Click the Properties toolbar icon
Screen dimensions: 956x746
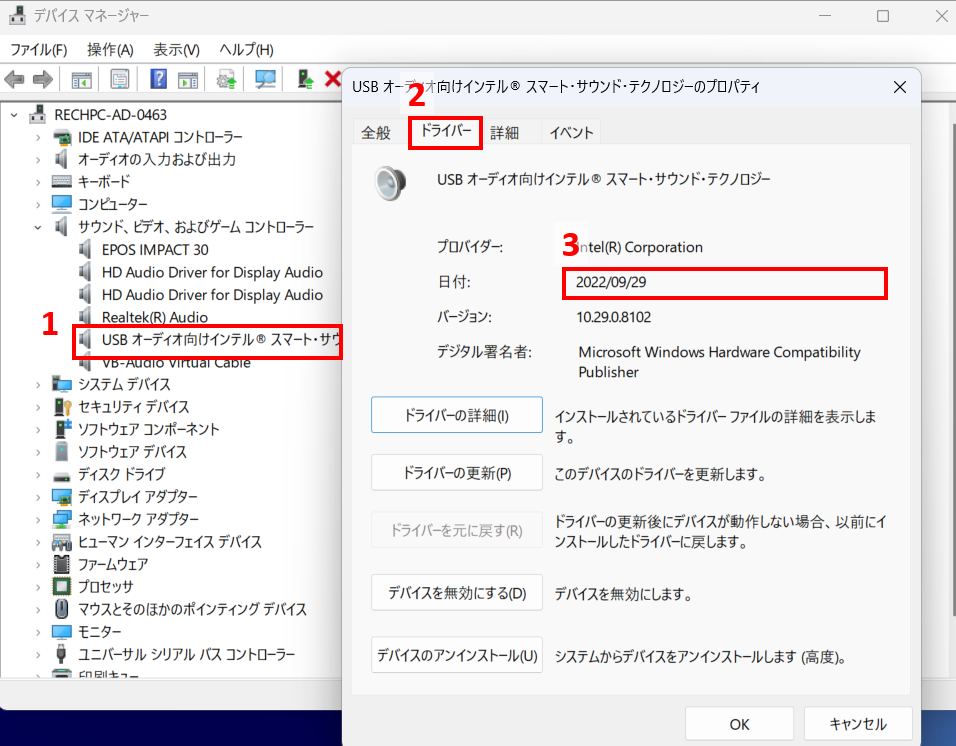120,79
